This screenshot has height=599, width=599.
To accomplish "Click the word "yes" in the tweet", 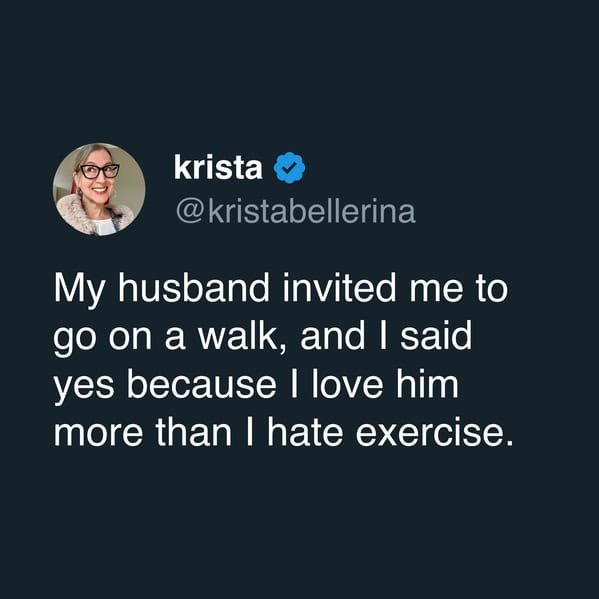I will (84, 388).
